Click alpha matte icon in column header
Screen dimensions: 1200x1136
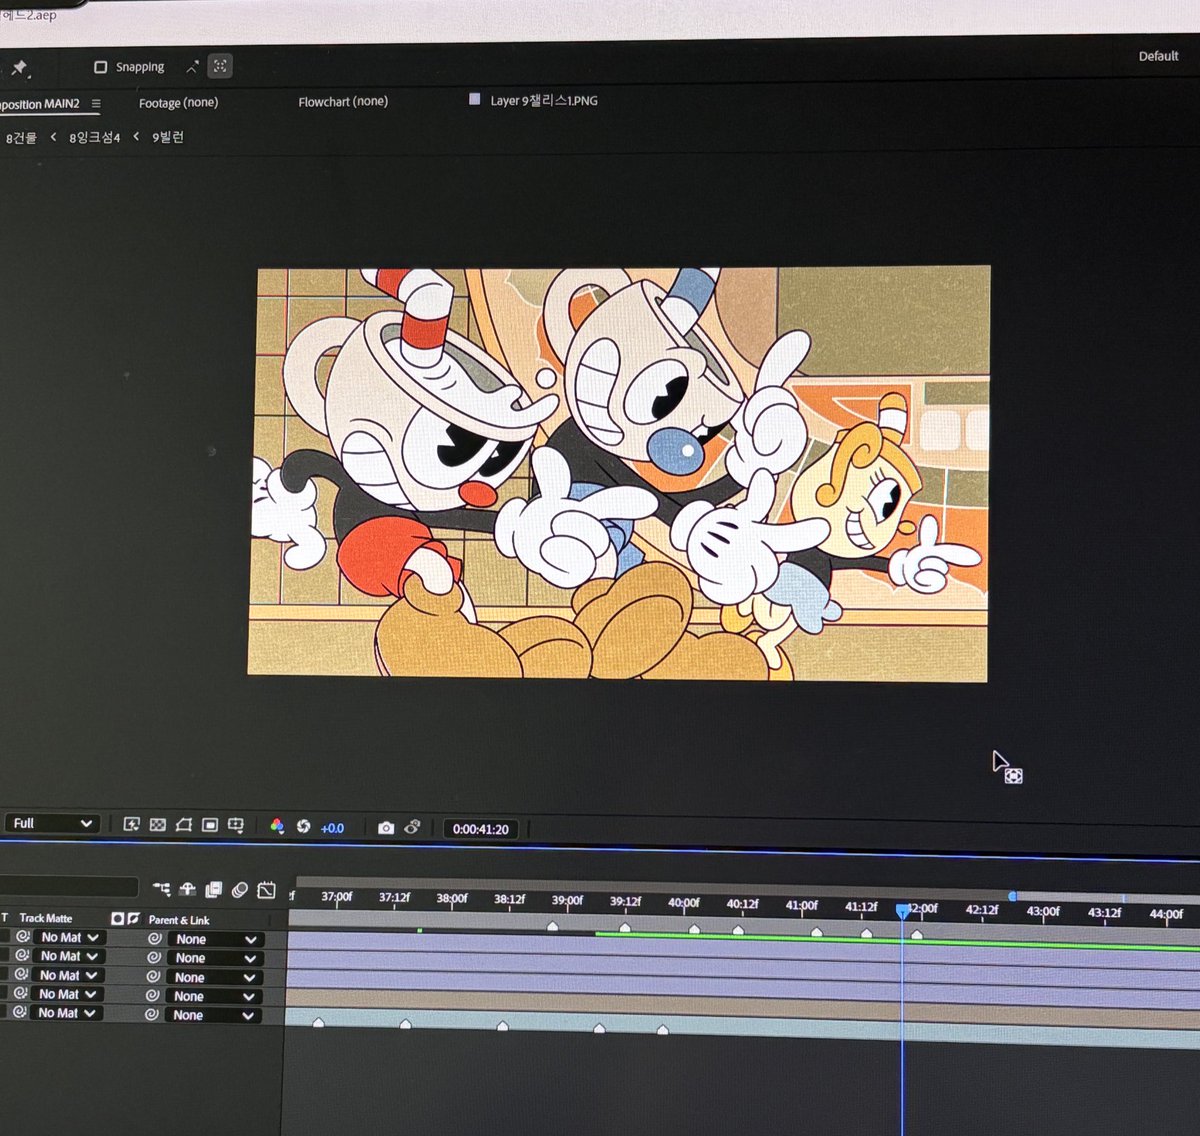(117, 918)
